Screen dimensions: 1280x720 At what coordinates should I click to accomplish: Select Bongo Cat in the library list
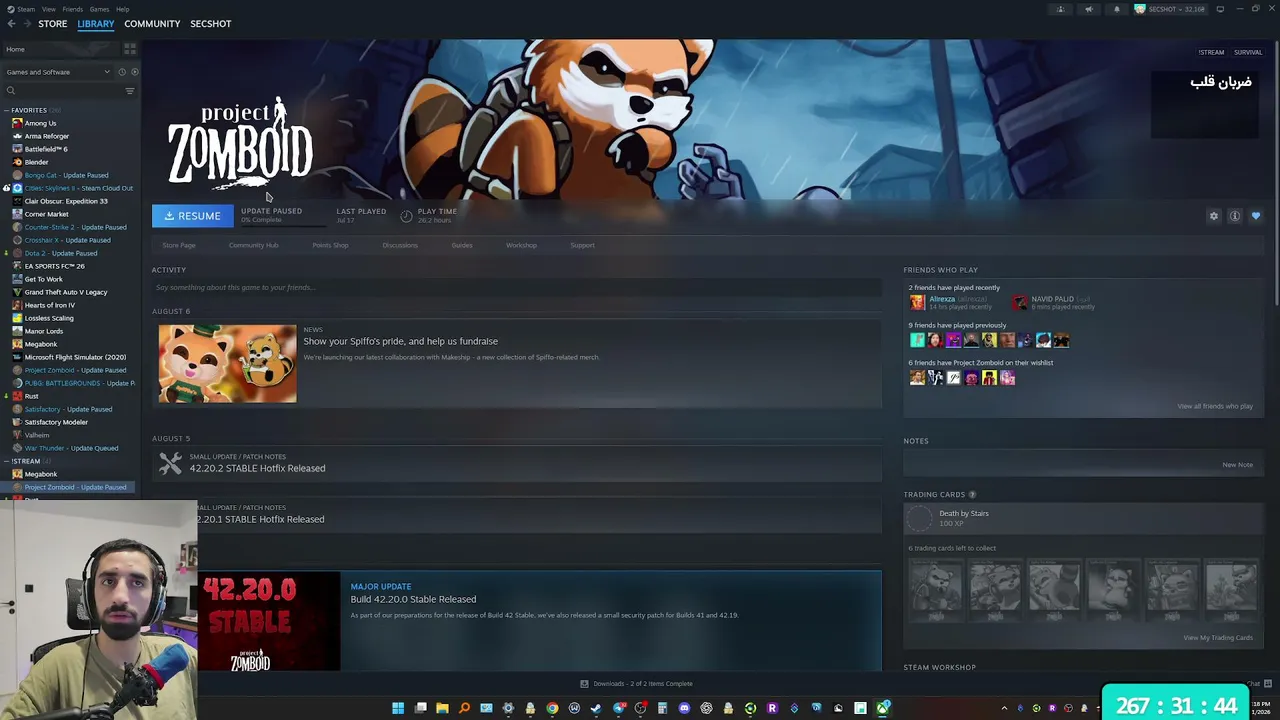coord(66,175)
